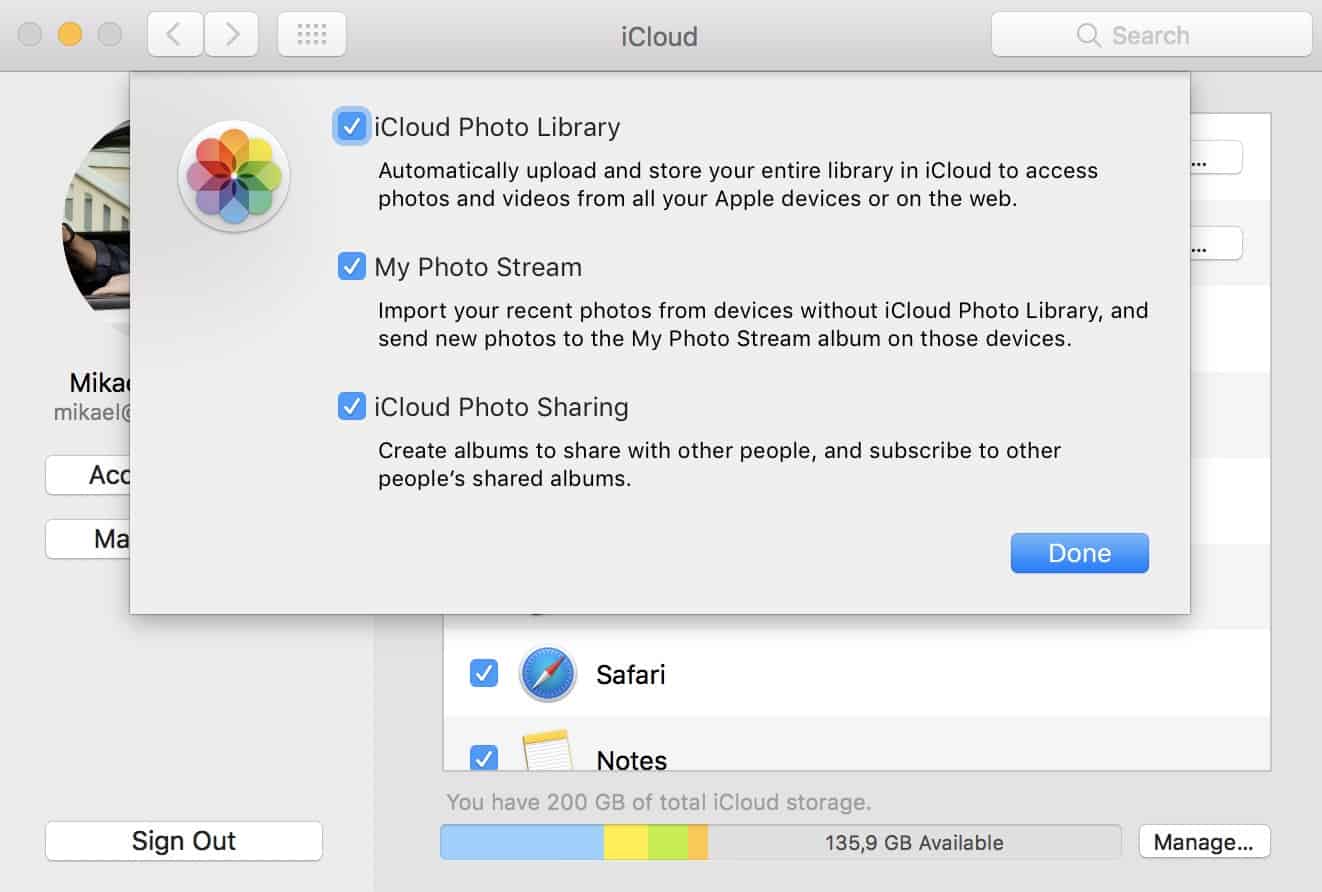Click the yellow segment of the storage bar
The height and width of the screenshot is (892, 1322).
pyautogui.click(x=626, y=842)
